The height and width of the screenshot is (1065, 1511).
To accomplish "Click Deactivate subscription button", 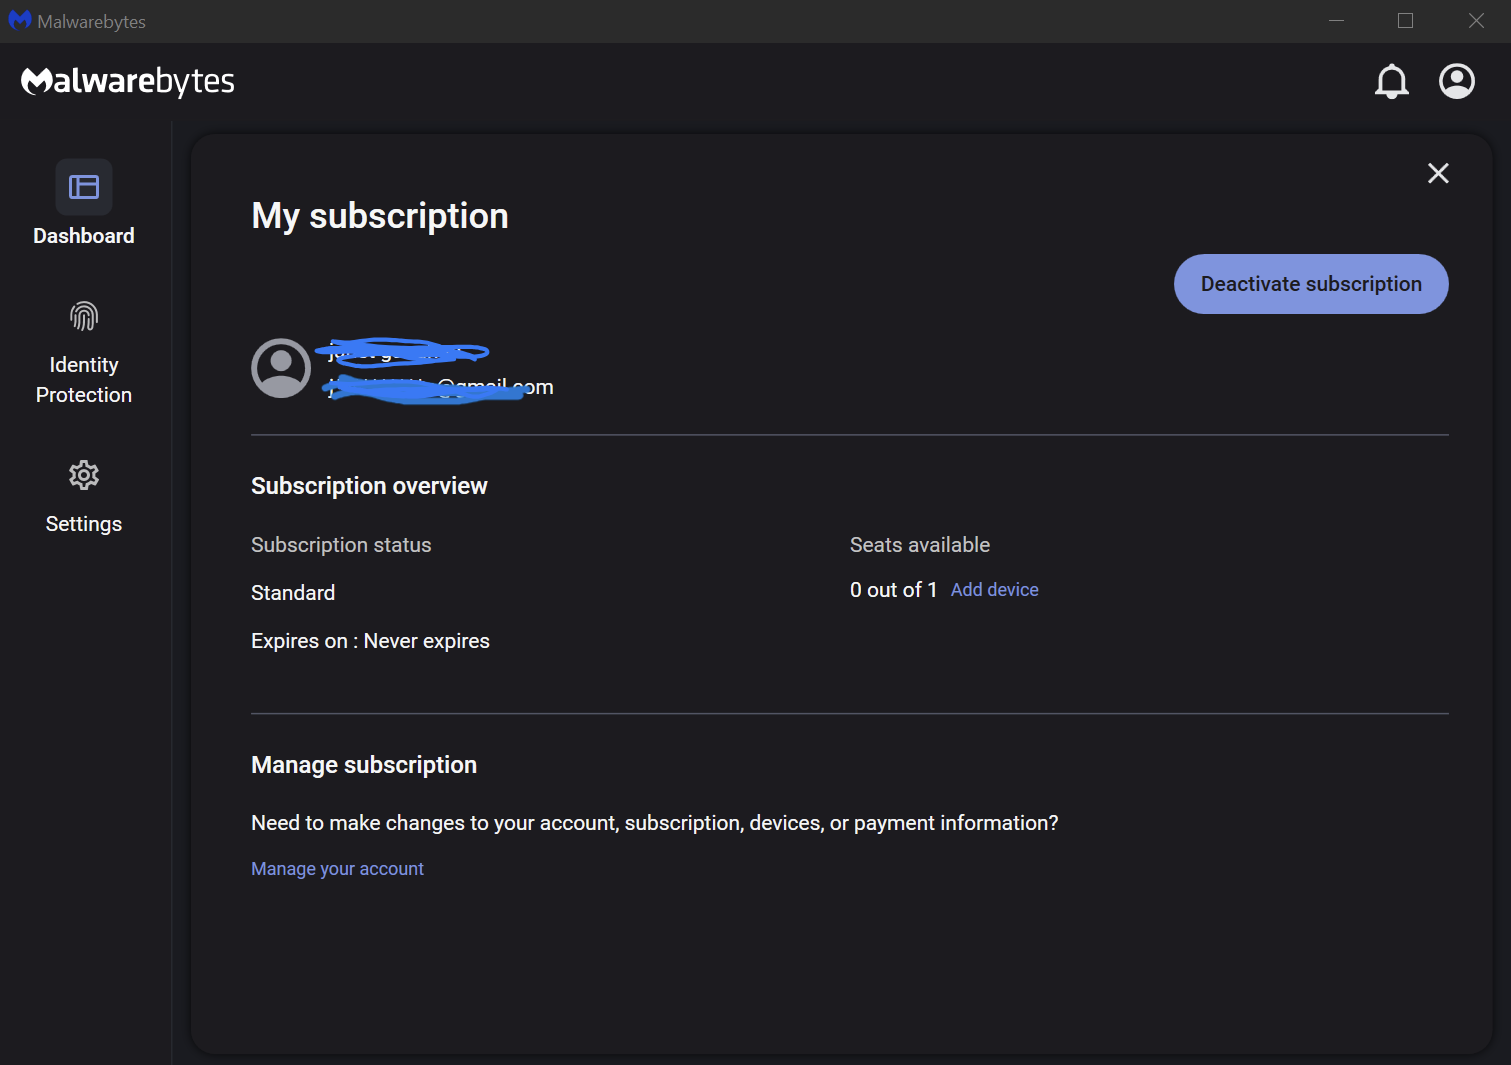I will pos(1311,284).
